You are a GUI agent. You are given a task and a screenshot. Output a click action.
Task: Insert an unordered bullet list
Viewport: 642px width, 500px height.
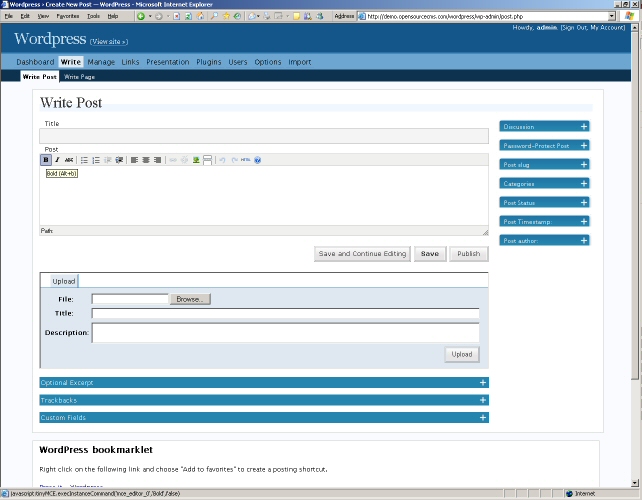(x=84, y=160)
